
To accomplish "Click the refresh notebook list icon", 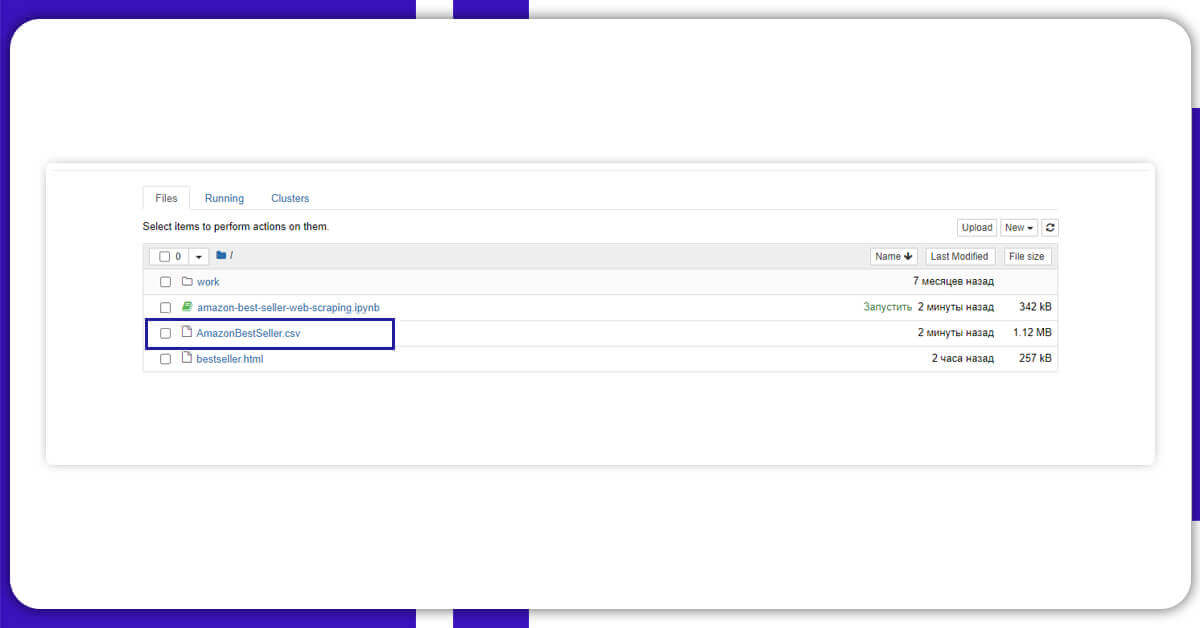I will click(x=1050, y=227).
